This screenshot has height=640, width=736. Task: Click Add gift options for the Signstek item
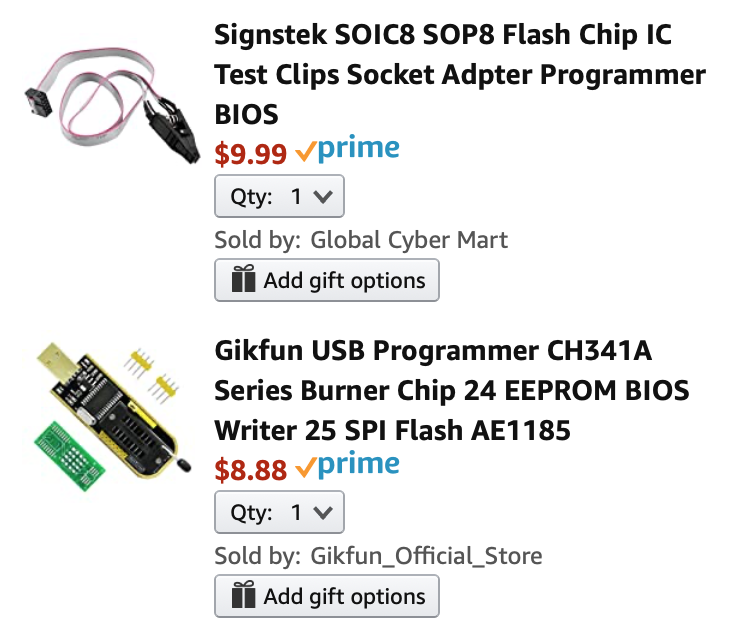[x=327, y=281]
